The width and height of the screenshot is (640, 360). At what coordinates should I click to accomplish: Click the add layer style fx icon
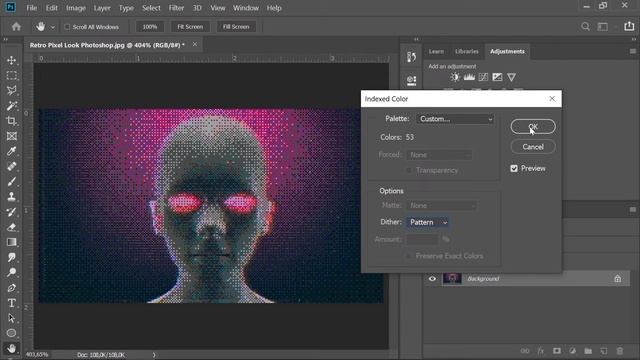click(x=541, y=351)
